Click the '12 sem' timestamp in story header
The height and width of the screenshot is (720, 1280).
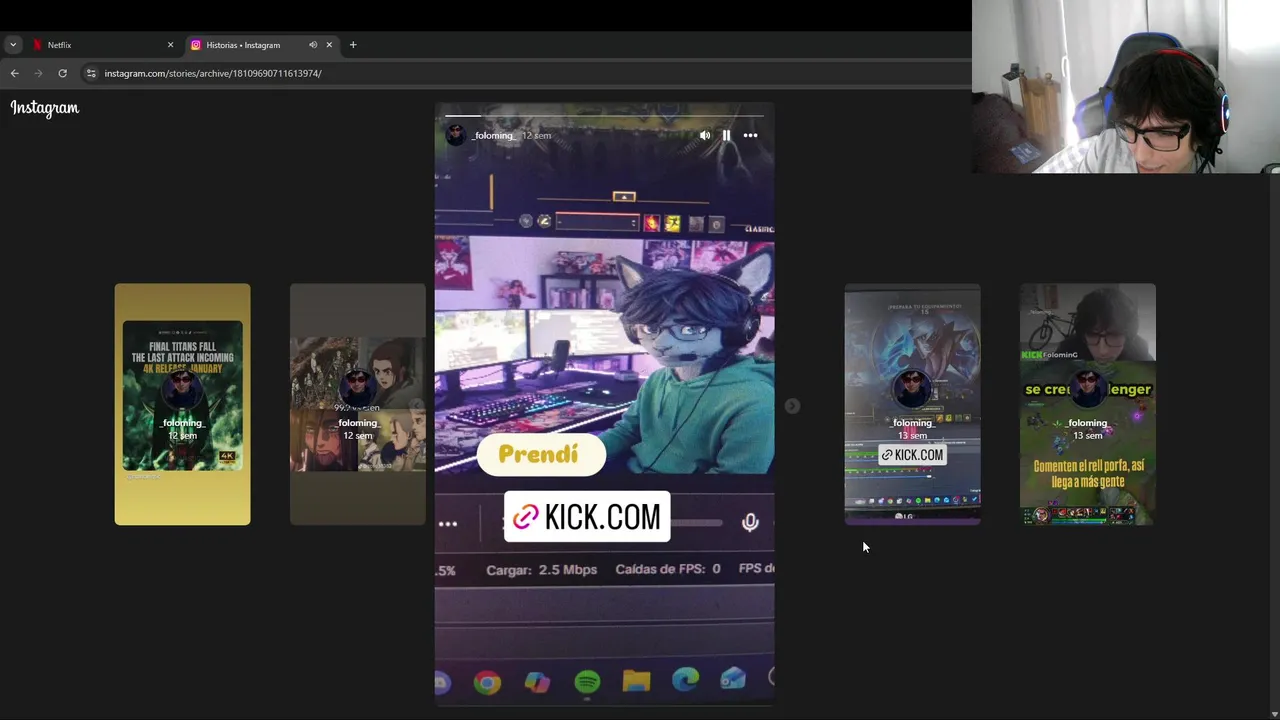coord(536,135)
